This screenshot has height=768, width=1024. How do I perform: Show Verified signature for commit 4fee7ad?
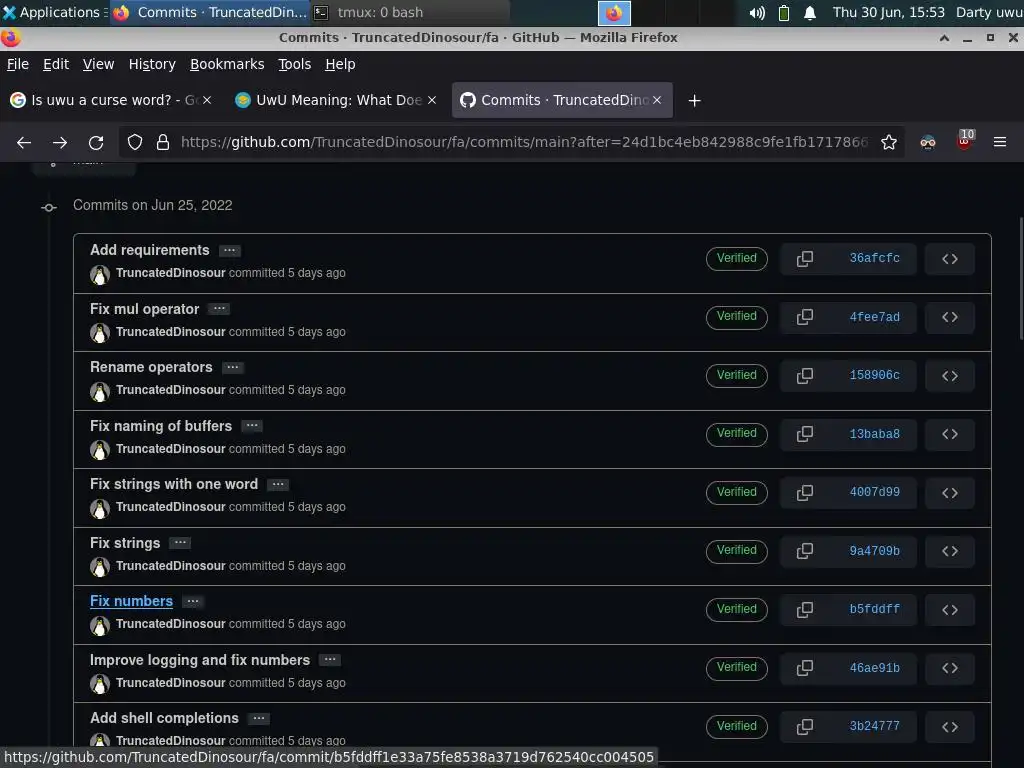point(737,317)
